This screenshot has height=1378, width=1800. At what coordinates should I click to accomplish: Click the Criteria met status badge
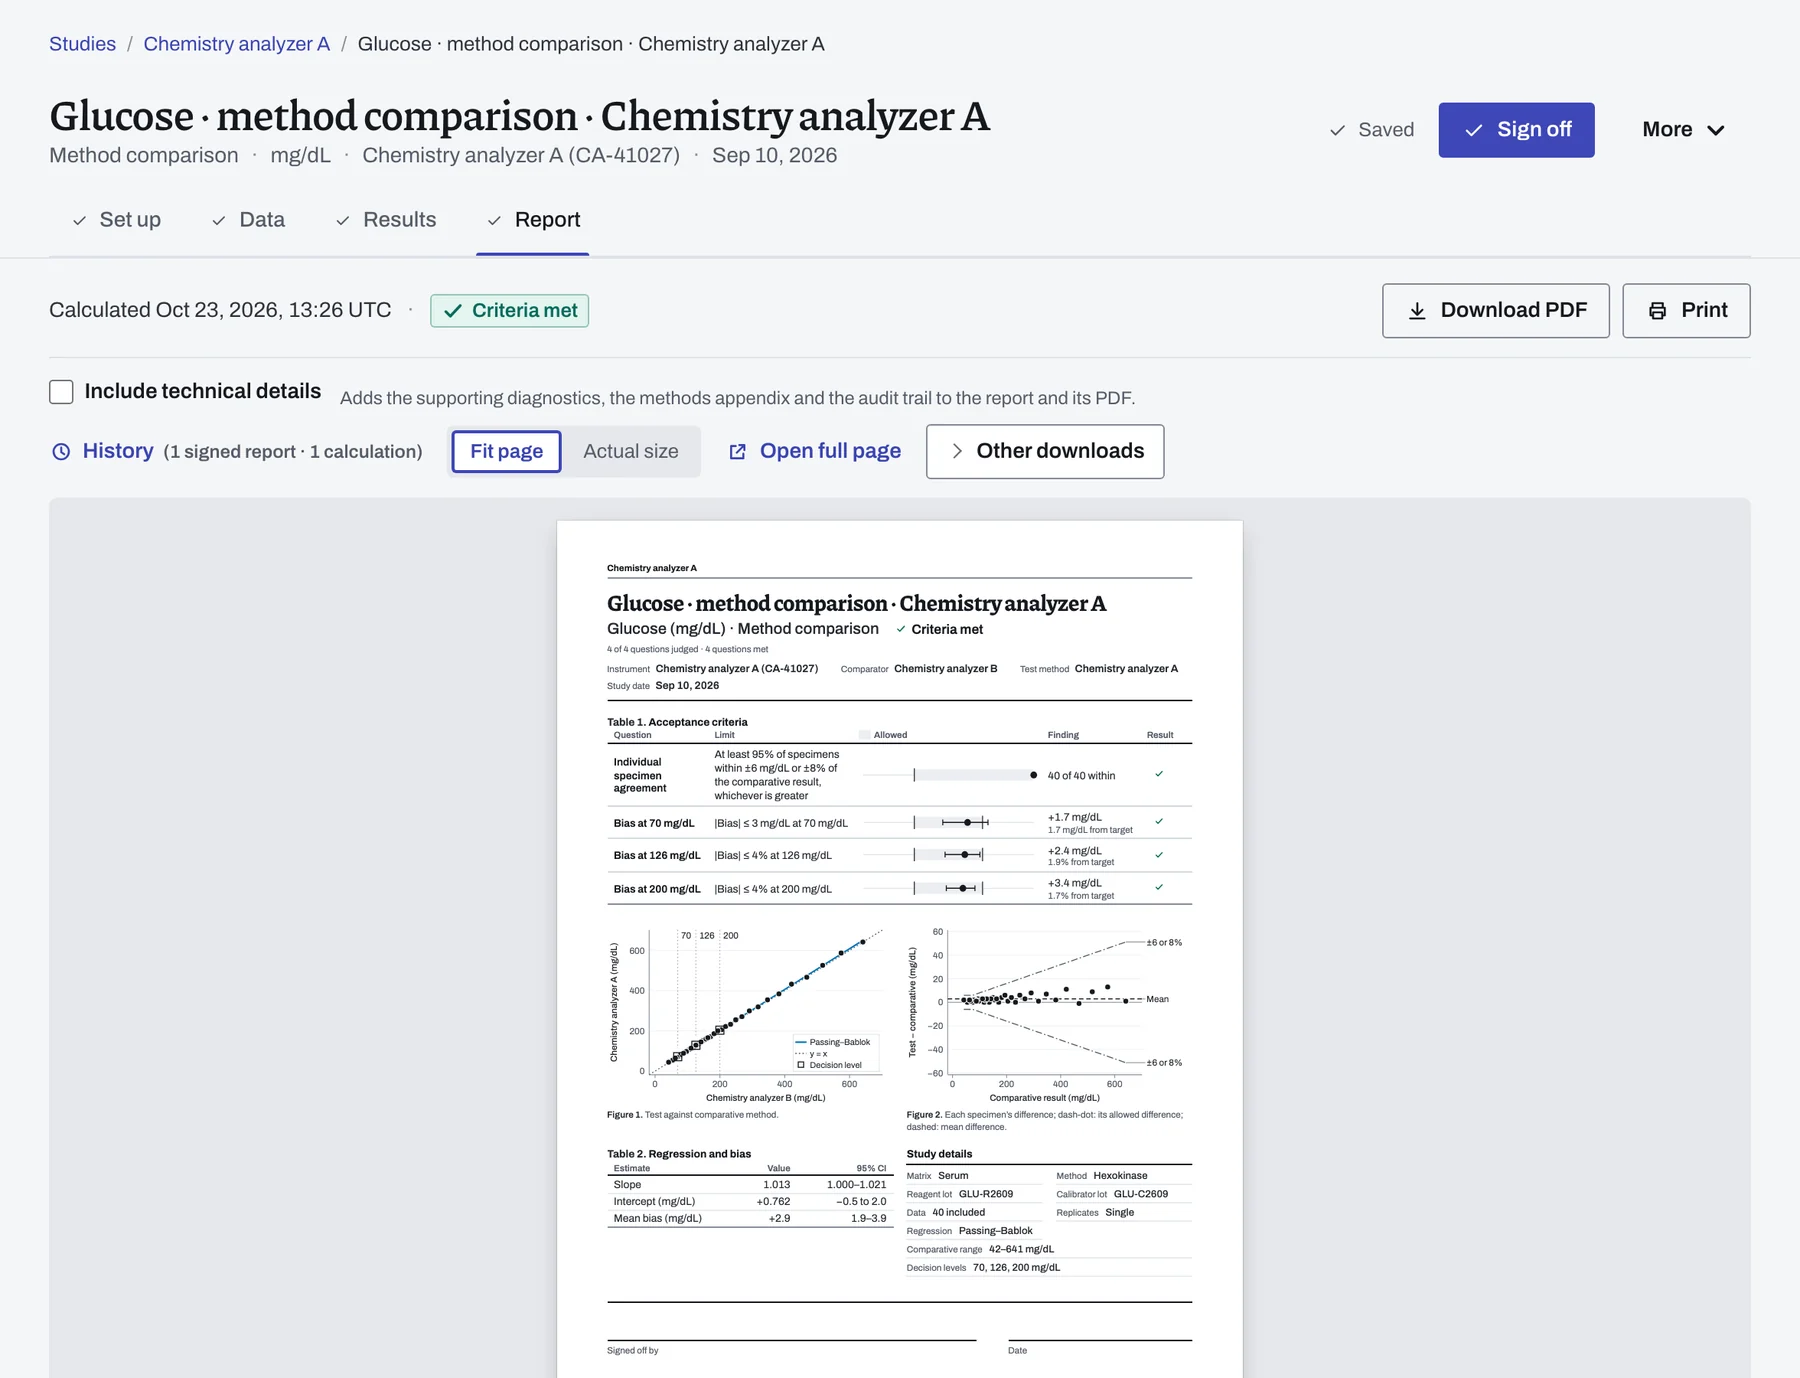coord(510,311)
